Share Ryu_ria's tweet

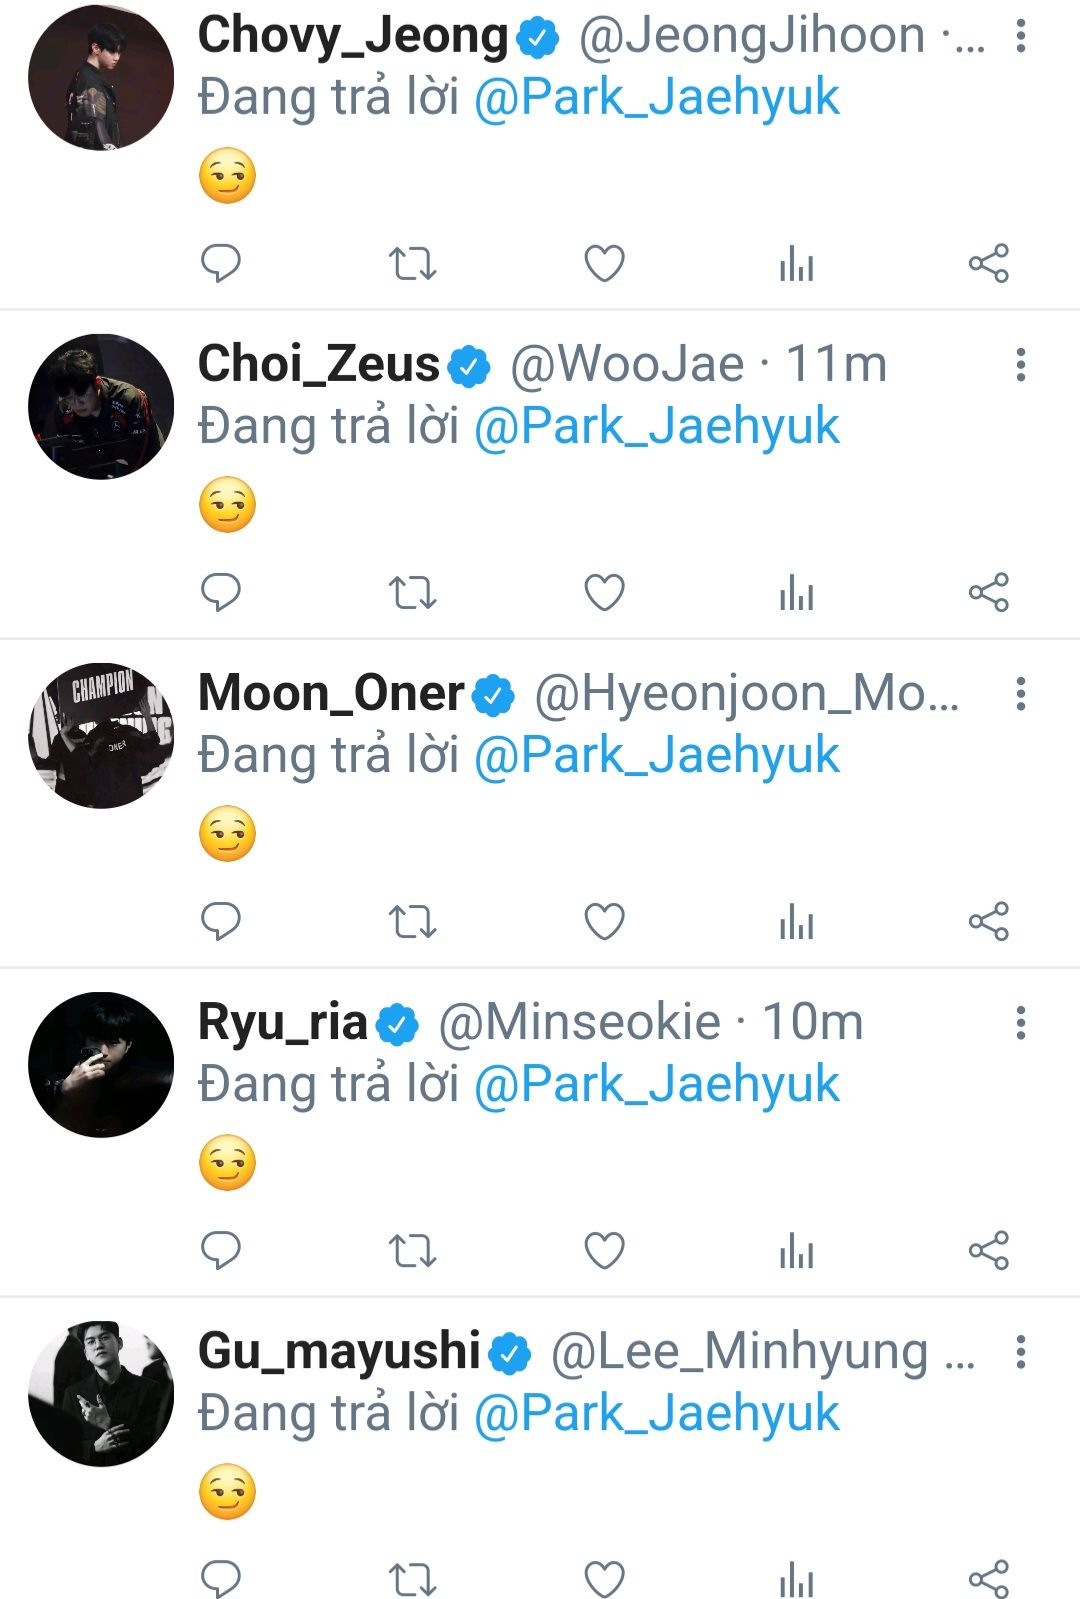pyautogui.click(x=988, y=1251)
